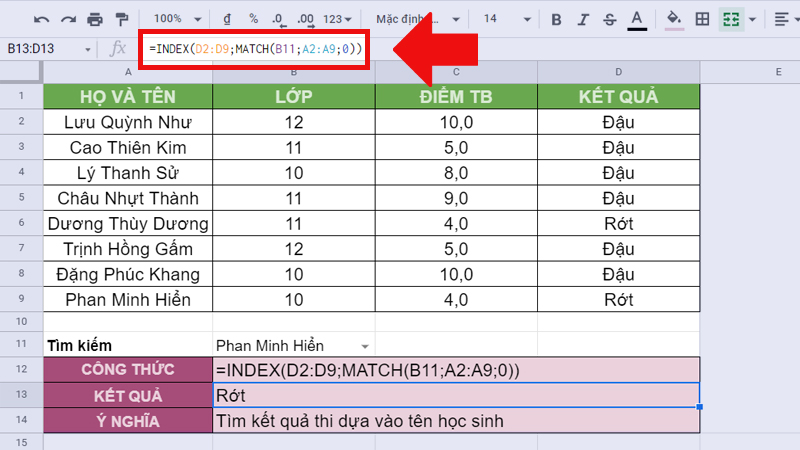Select column D header
This screenshot has height=450, width=800.
click(x=618, y=72)
